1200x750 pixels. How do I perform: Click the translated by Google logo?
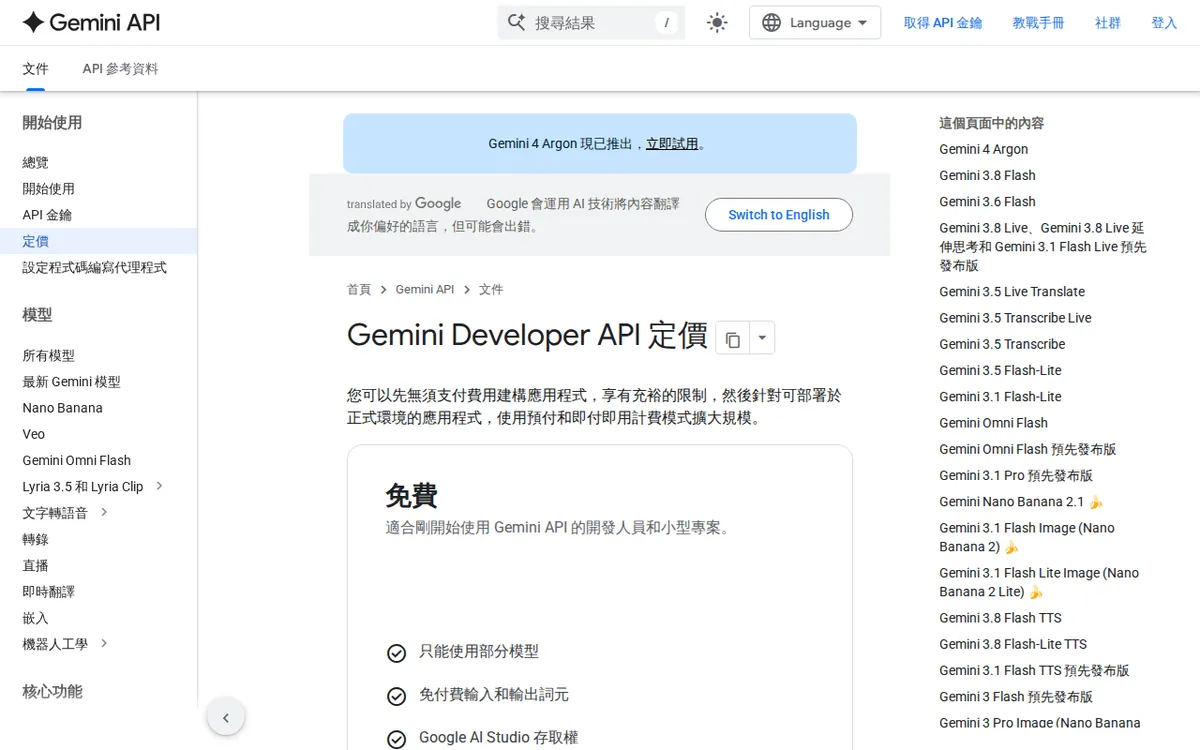click(x=404, y=203)
